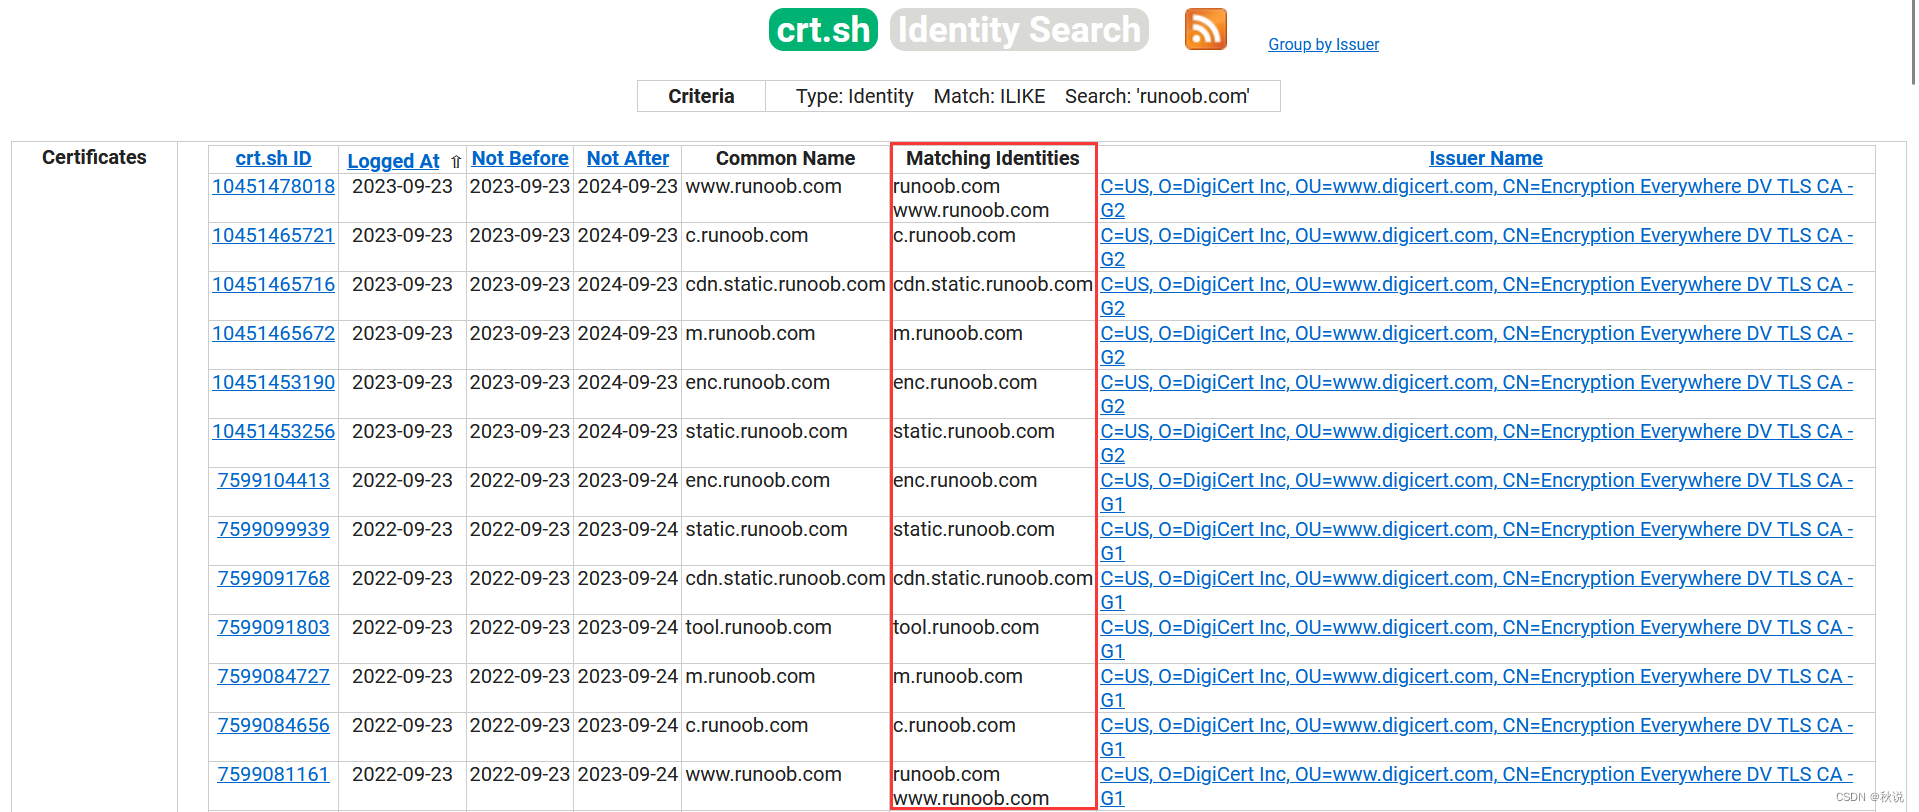Click the Identity Search title badge
1919x812 pixels.
click(1019, 29)
